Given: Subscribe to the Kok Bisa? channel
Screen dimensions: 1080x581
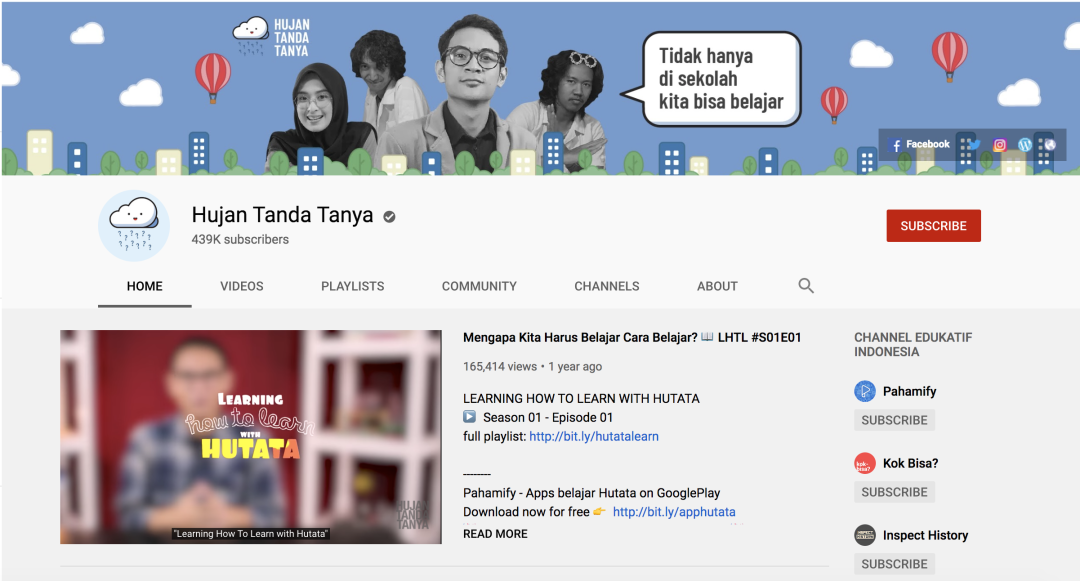Looking at the screenshot, I should 894,492.
